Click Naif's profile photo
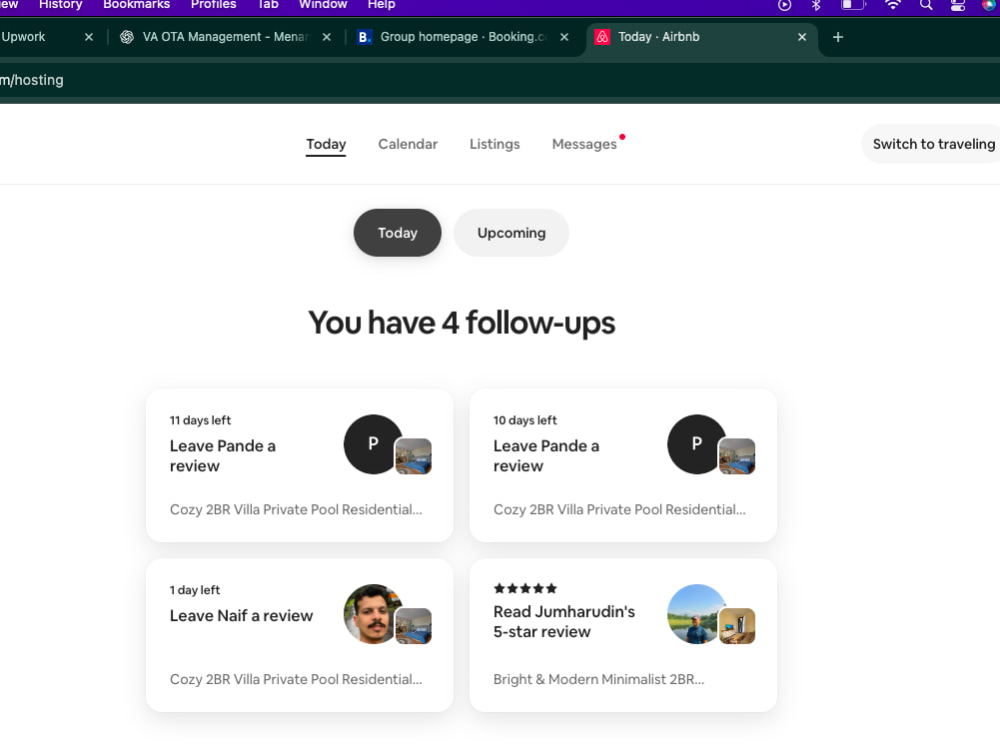This screenshot has height=750, width=1000. pyautogui.click(x=372, y=614)
